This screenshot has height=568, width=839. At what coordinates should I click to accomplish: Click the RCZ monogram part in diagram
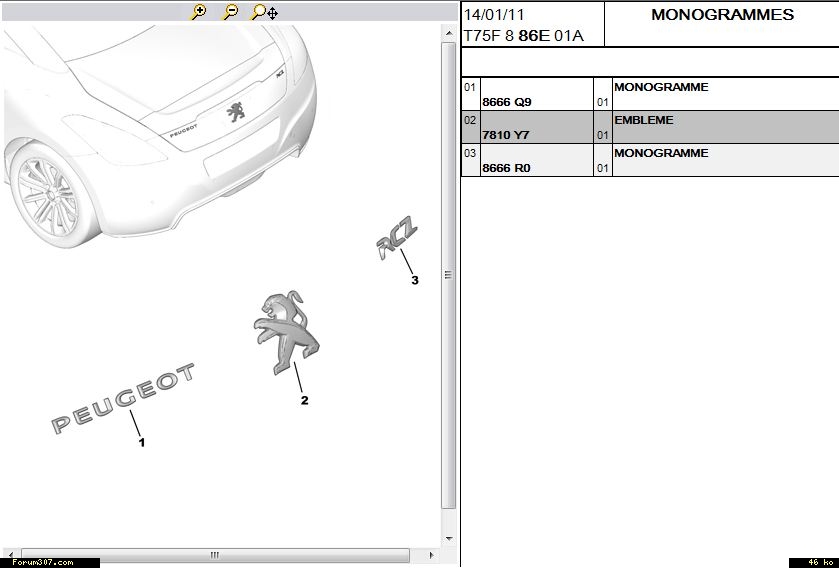pyautogui.click(x=396, y=241)
